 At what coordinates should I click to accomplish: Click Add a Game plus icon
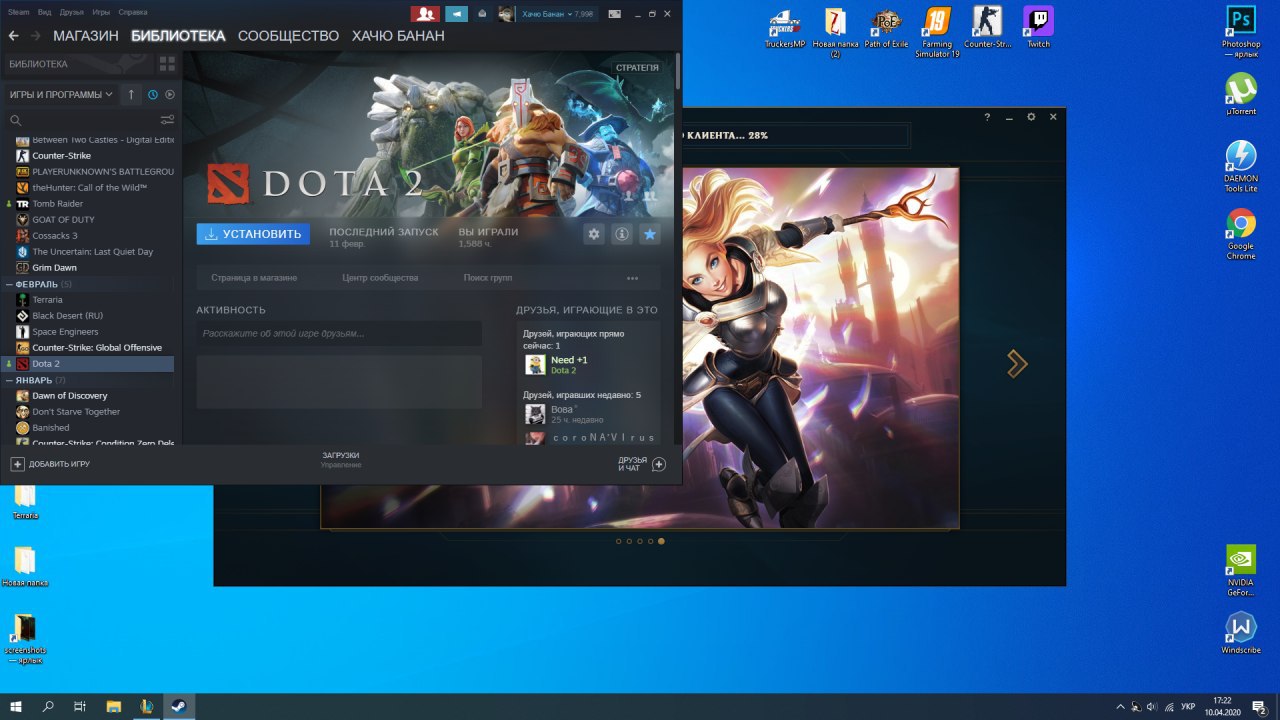[17, 464]
